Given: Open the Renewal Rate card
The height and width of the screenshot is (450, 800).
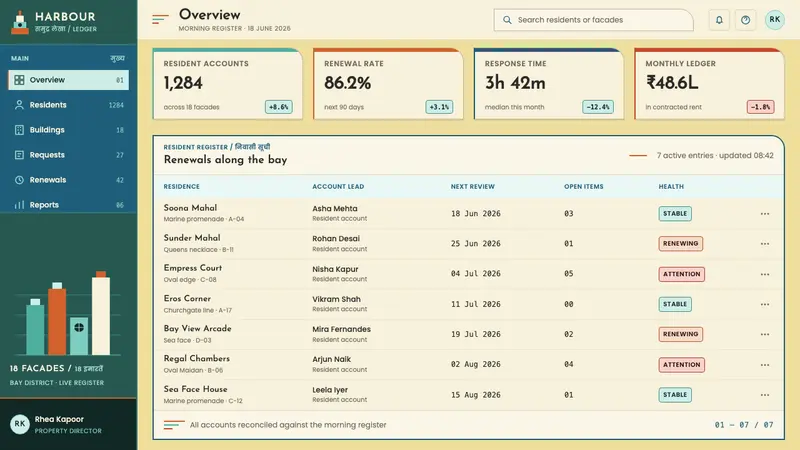Looking at the screenshot, I should tap(388, 84).
